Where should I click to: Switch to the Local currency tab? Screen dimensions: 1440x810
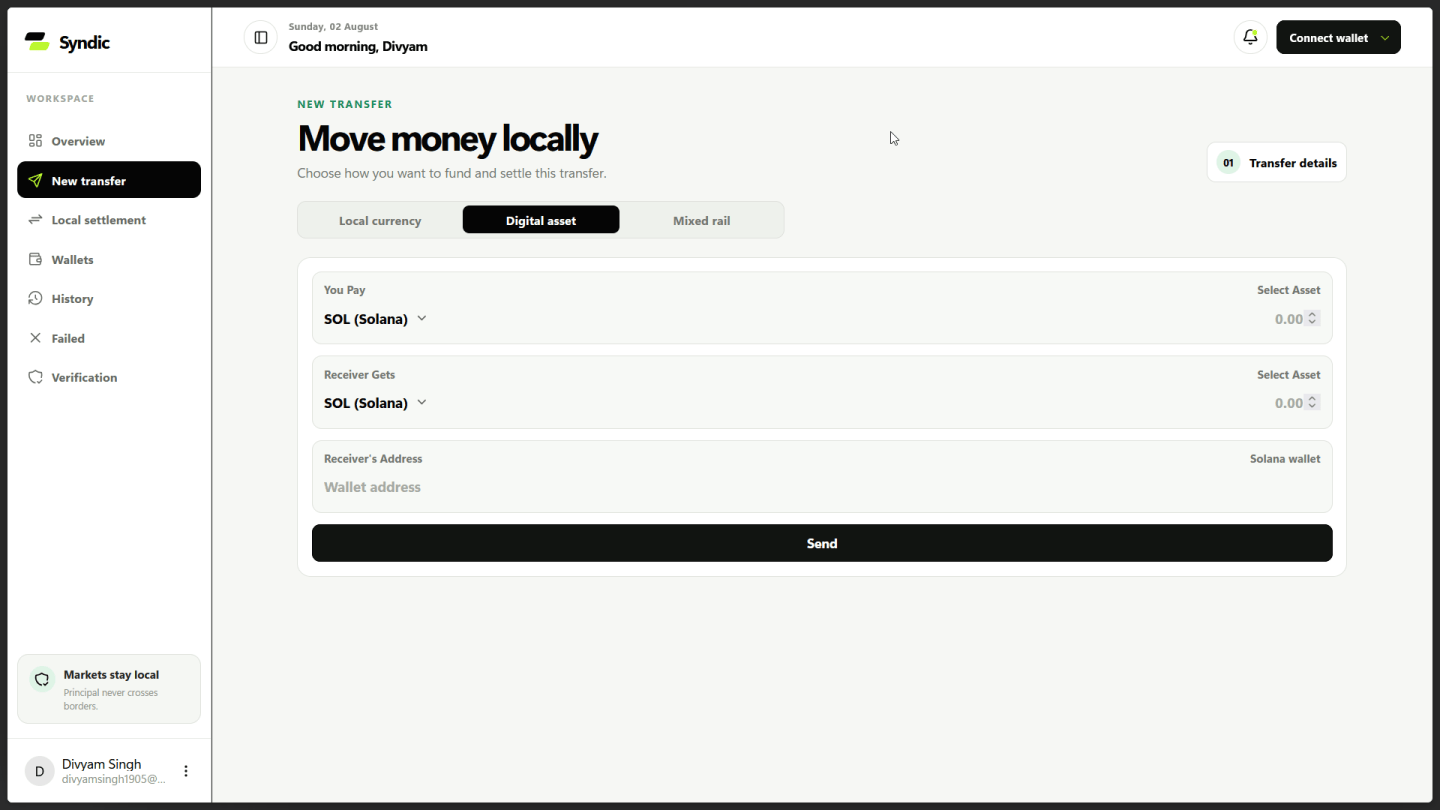point(380,220)
